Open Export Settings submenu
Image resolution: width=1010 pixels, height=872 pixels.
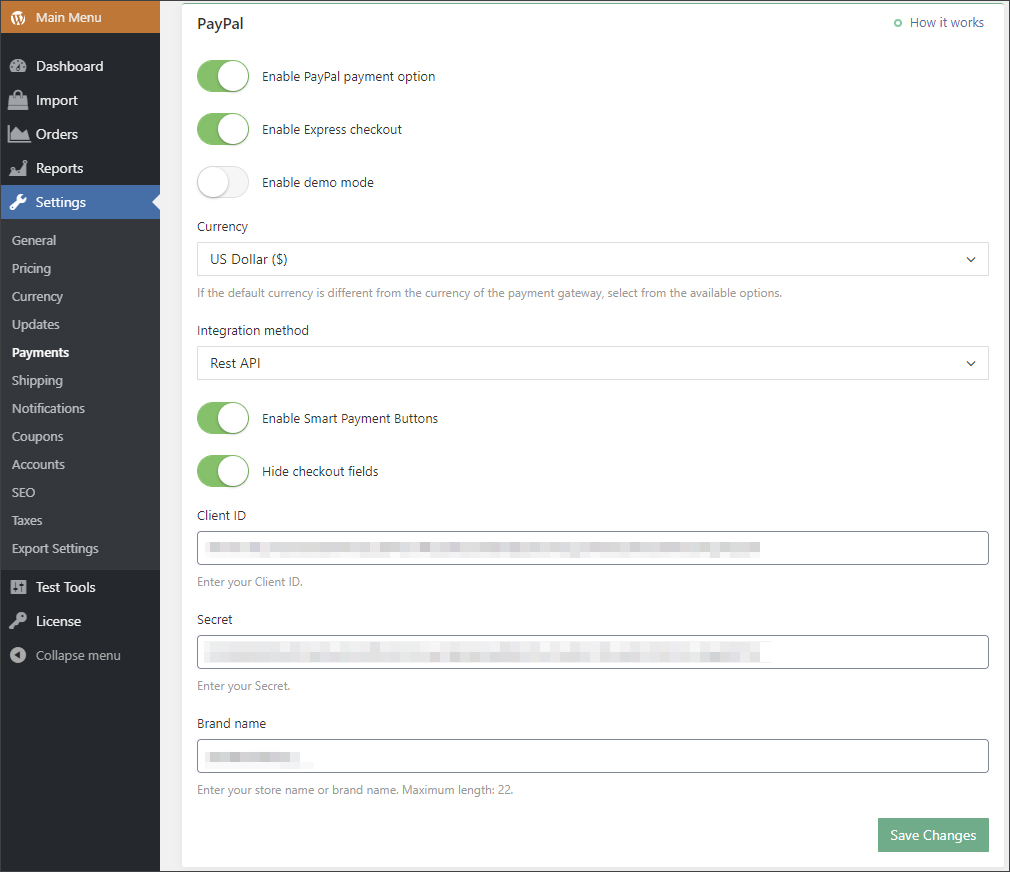click(x=55, y=549)
